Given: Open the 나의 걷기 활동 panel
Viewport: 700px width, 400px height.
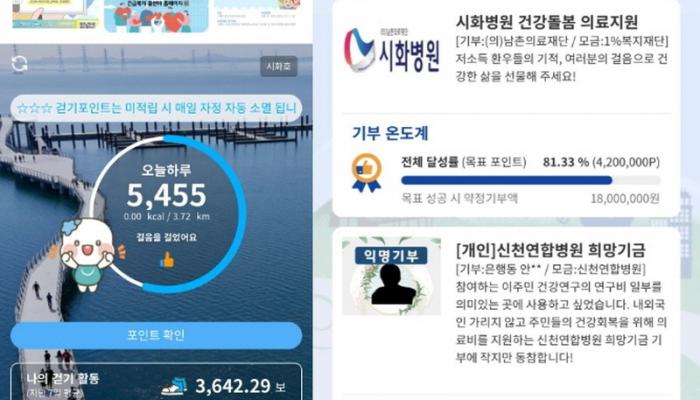Looking at the screenshot, I should pos(156,382).
